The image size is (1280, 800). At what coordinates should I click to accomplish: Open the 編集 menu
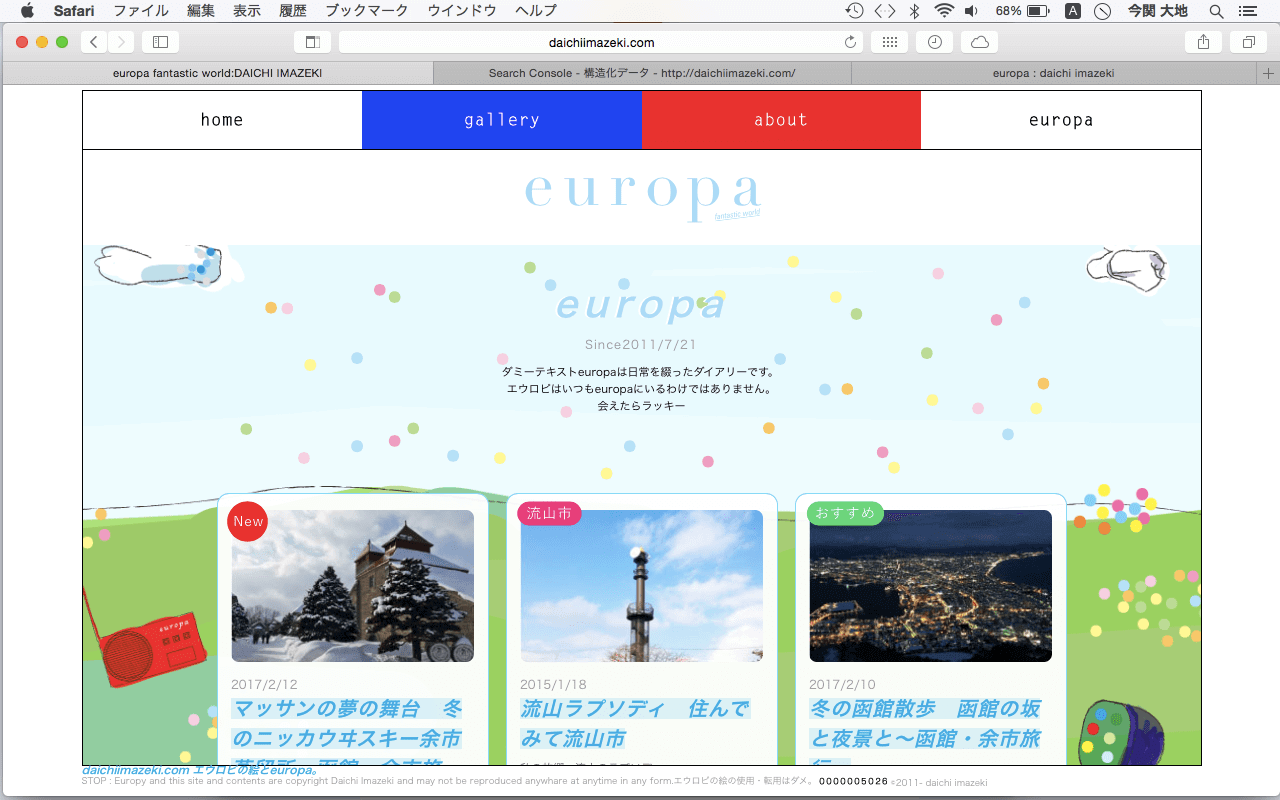pyautogui.click(x=201, y=11)
